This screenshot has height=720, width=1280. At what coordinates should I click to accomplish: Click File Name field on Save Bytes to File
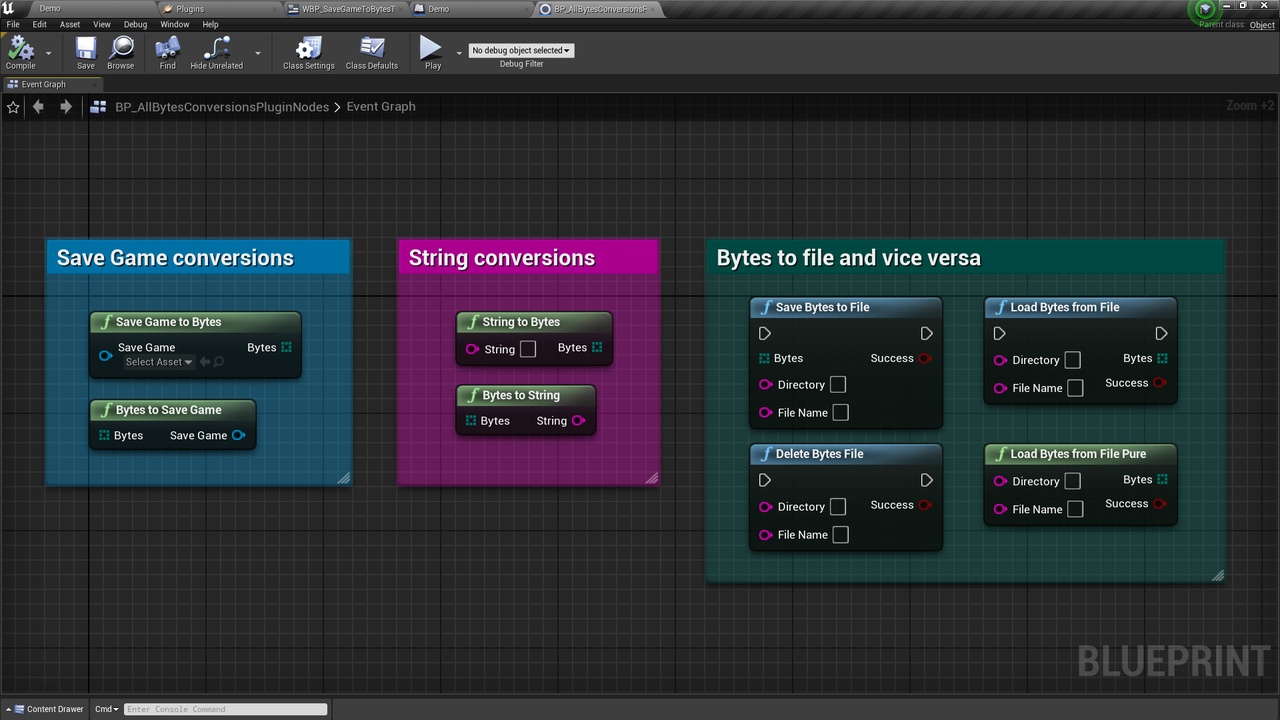pyautogui.click(x=841, y=412)
